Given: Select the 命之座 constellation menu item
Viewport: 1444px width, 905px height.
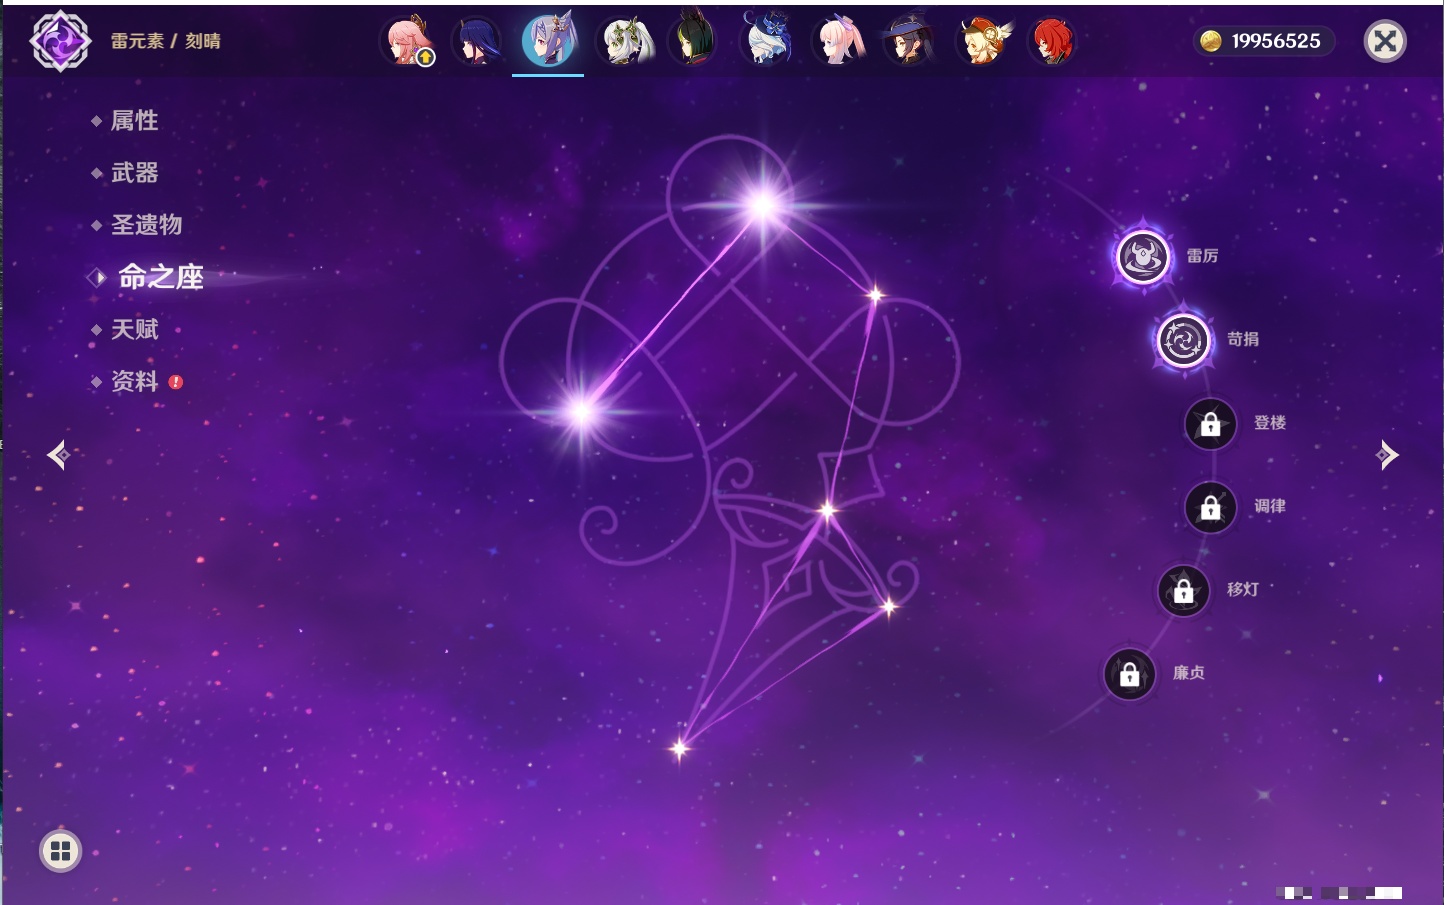Looking at the screenshot, I should 160,277.
